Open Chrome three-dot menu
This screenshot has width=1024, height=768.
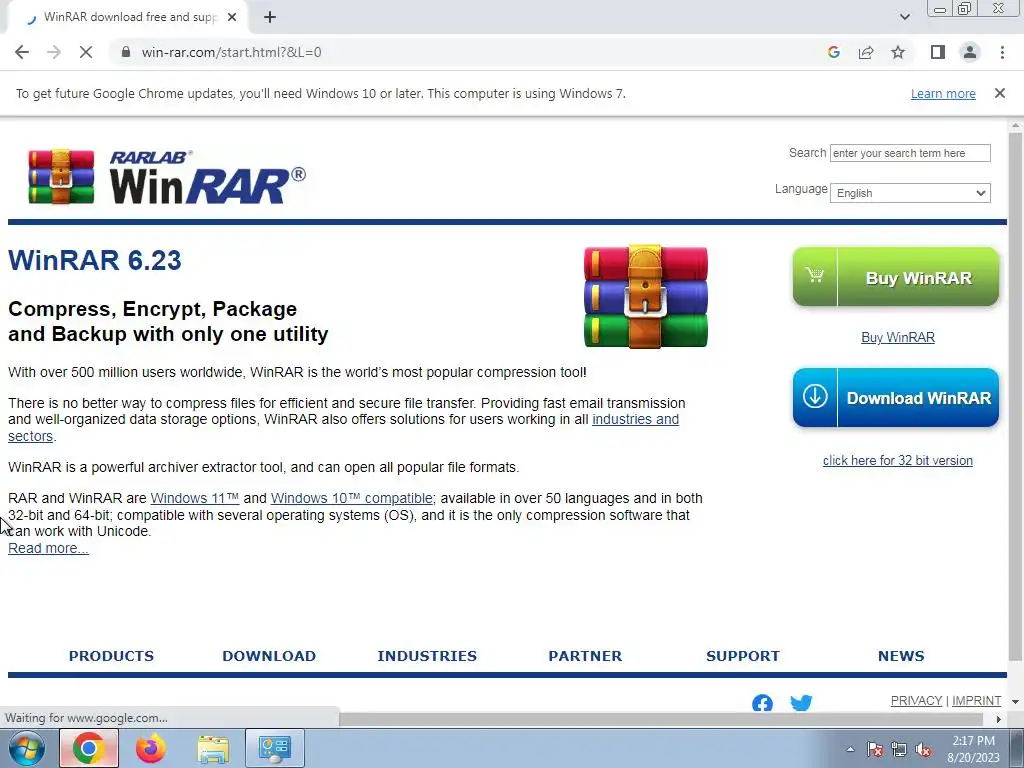[x=1002, y=52]
